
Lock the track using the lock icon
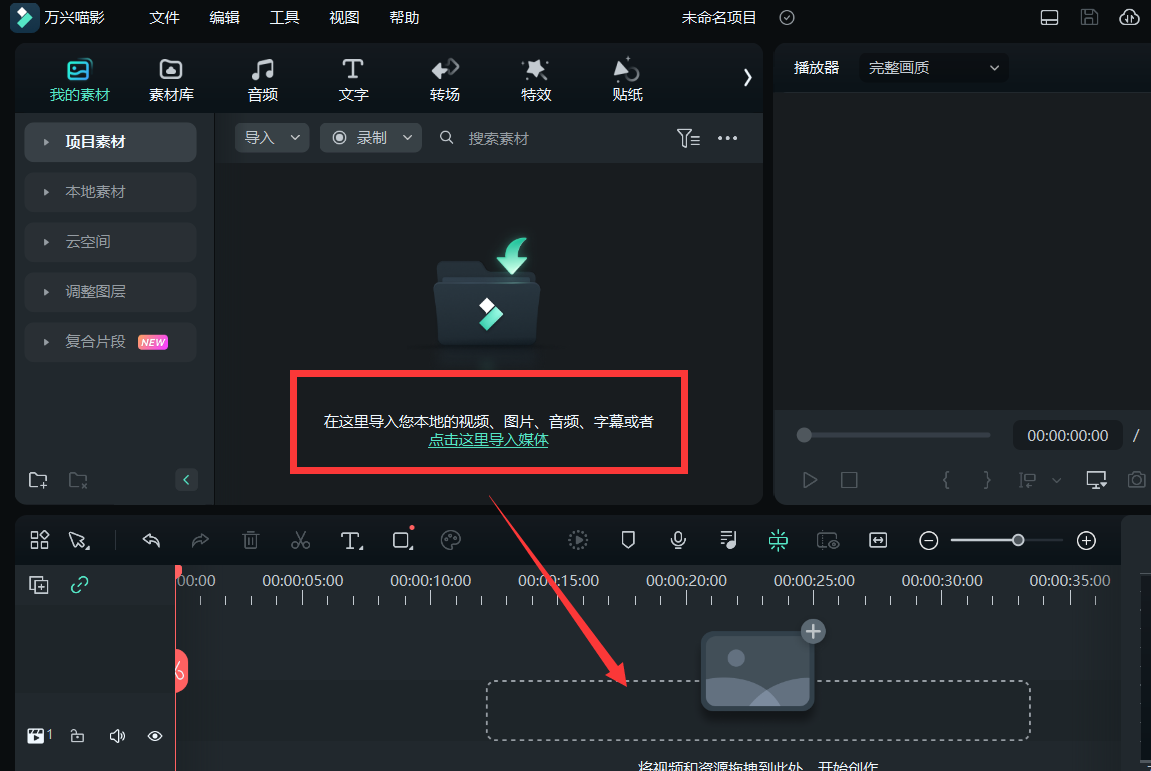click(x=78, y=736)
